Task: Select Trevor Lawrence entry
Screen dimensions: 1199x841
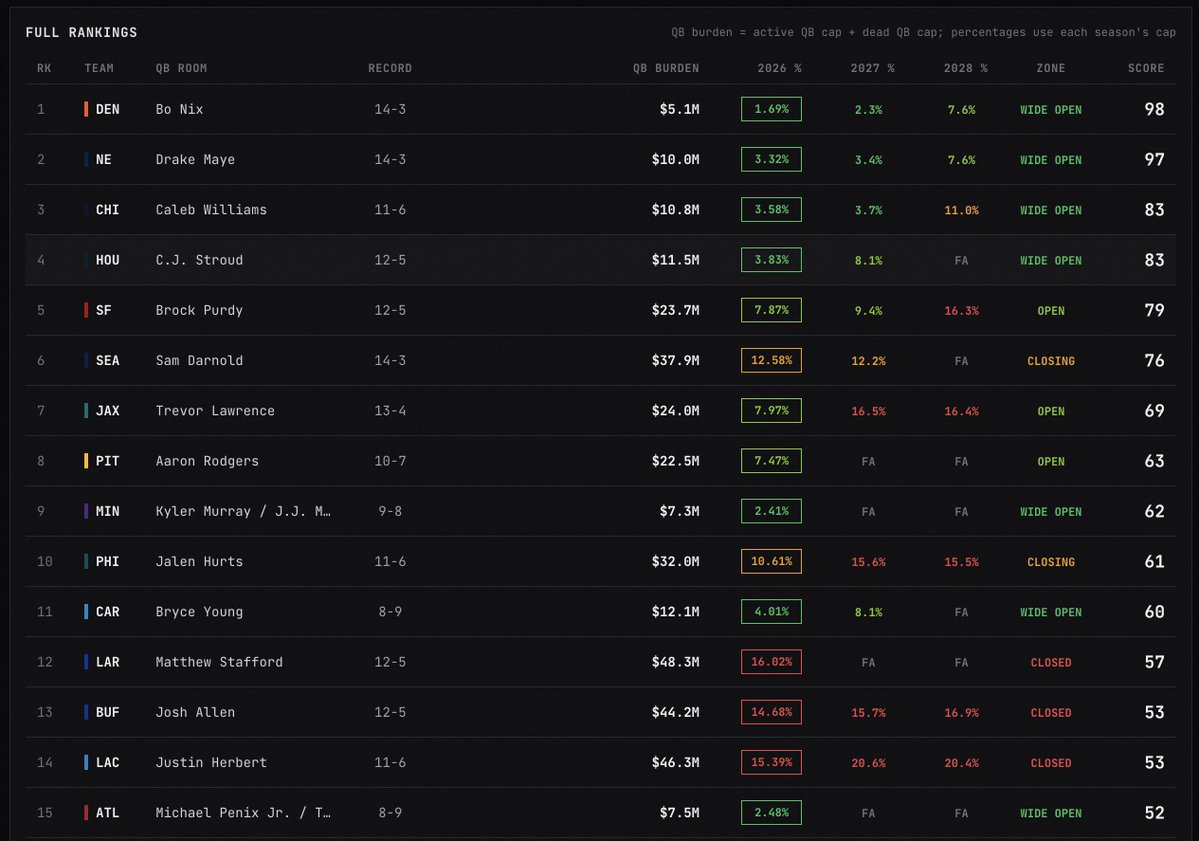Action: (x=215, y=411)
